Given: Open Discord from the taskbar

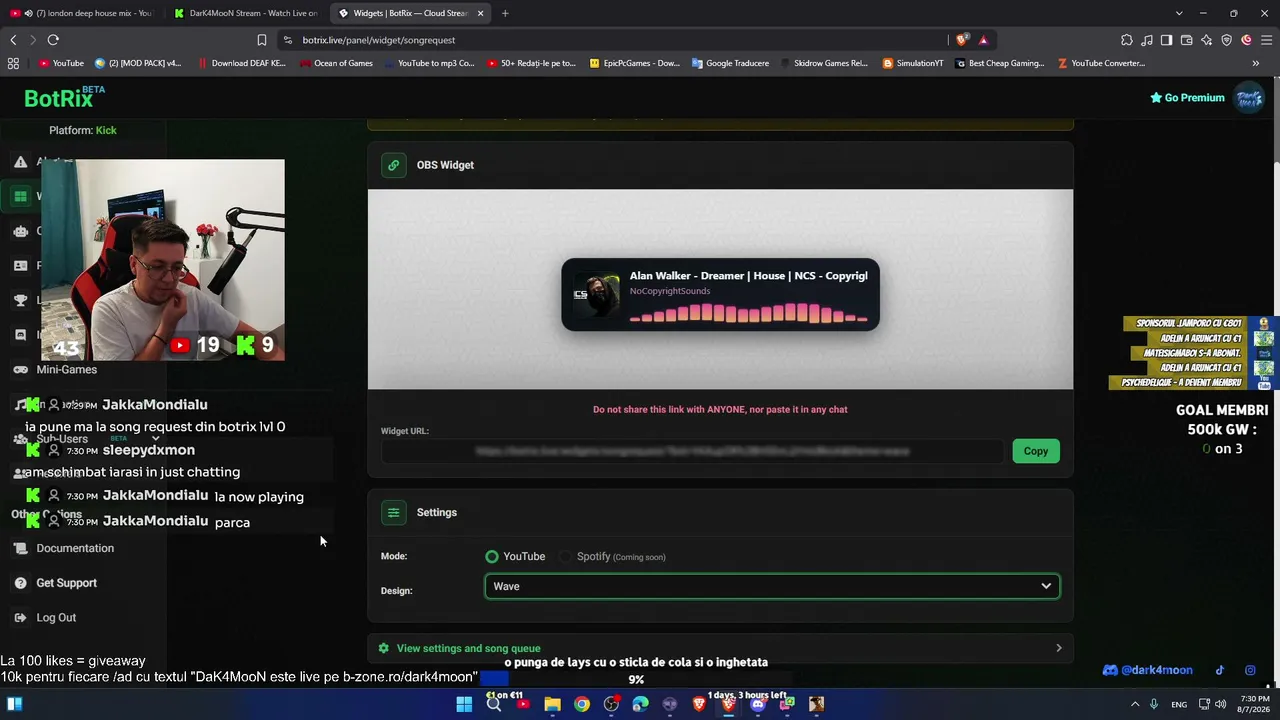Looking at the screenshot, I should 758,704.
